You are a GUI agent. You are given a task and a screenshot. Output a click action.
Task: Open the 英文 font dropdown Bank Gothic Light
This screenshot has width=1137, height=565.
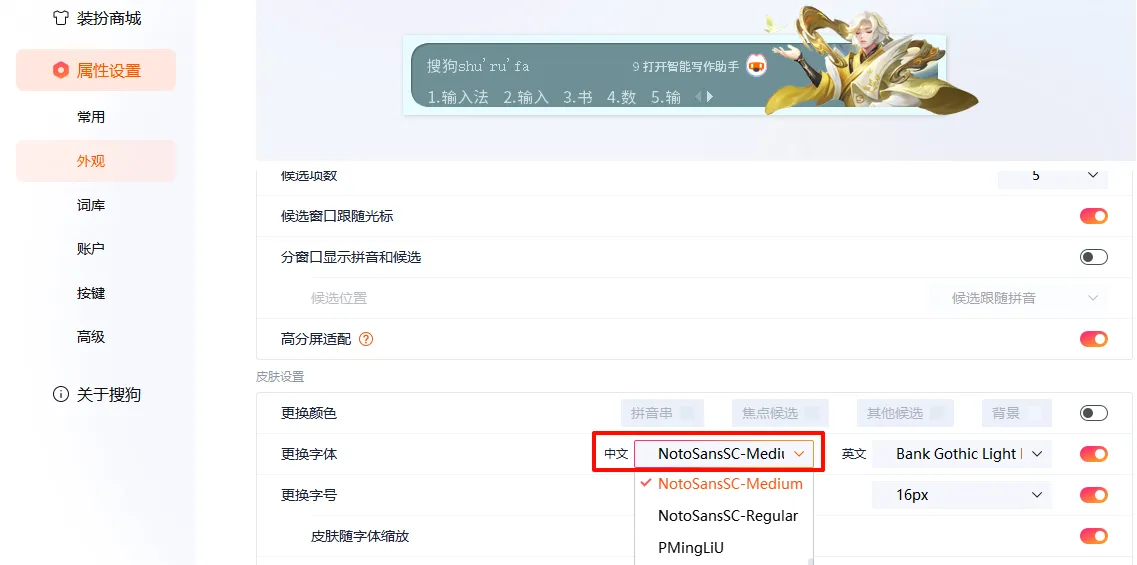(x=962, y=454)
